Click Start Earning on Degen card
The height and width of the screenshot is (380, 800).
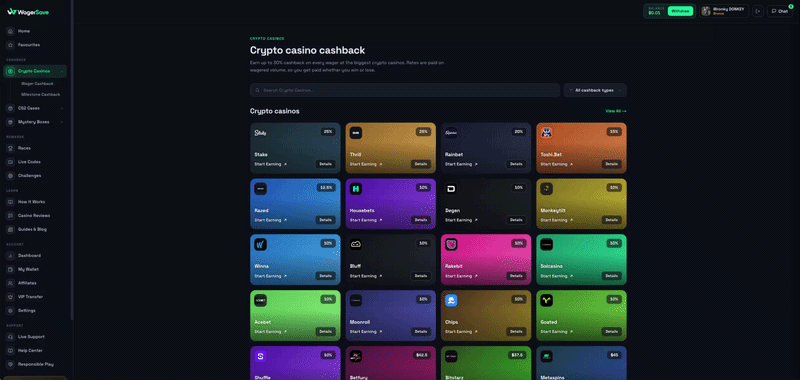click(x=461, y=220)
